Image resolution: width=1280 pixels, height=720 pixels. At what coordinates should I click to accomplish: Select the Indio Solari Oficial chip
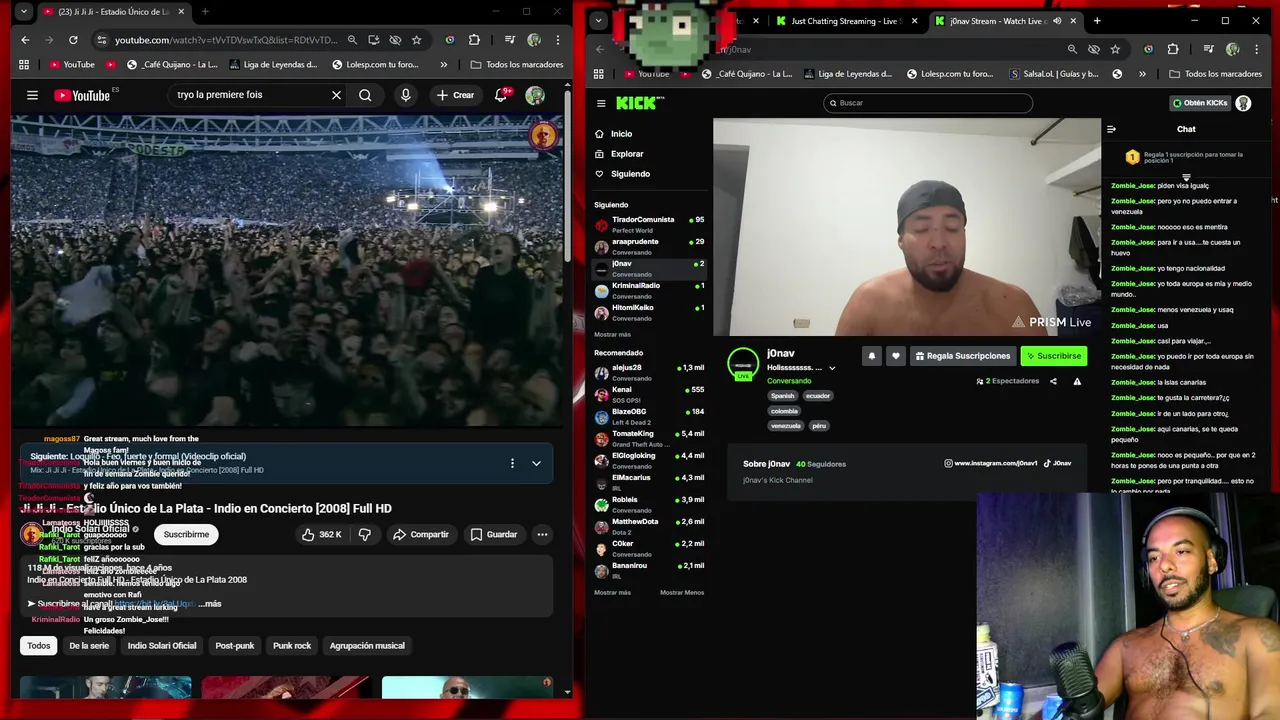point(162,645)
